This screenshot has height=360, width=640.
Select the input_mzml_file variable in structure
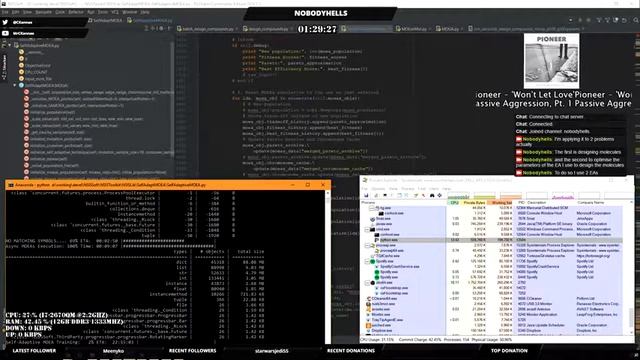pyautogui.click(x=38, y=79)
